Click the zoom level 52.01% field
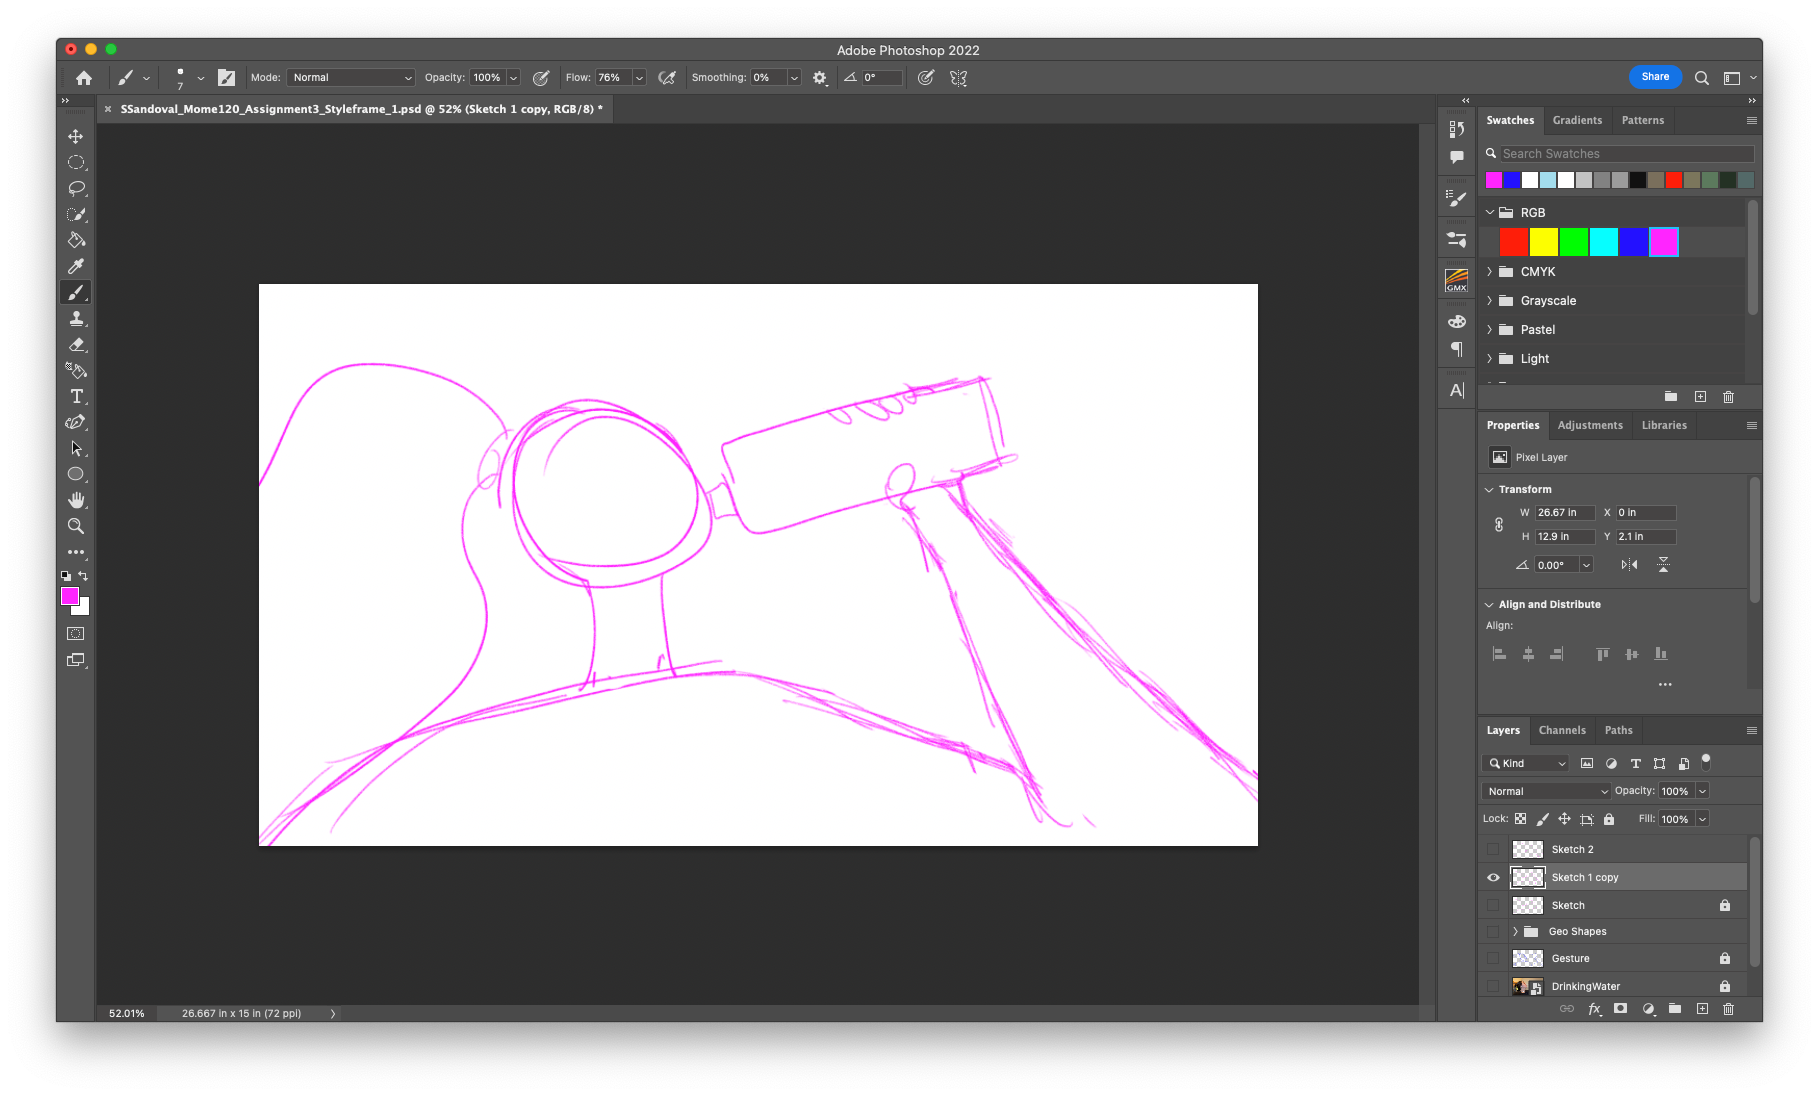1819x1096 pixels. point(127,1013)
